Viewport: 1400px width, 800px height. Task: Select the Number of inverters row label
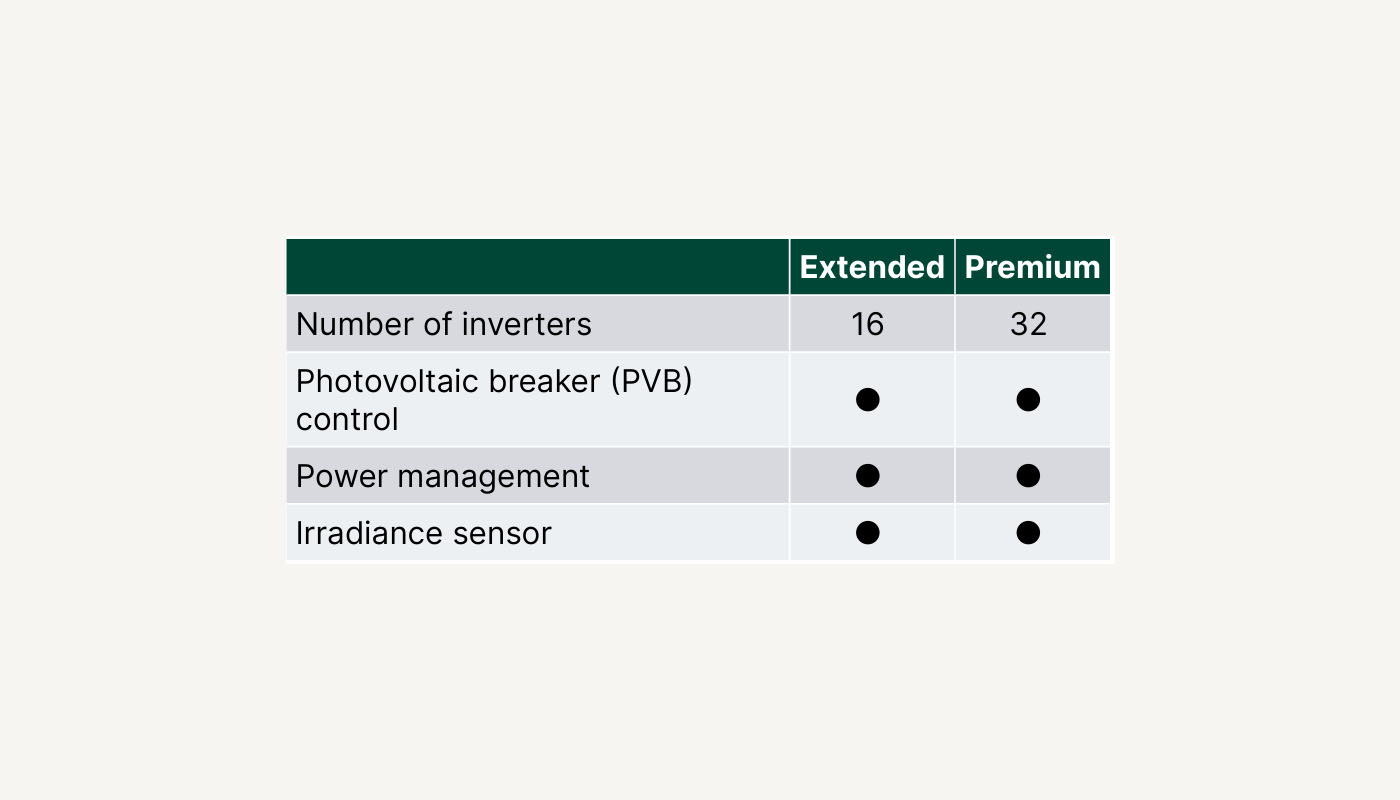[444, 324]
